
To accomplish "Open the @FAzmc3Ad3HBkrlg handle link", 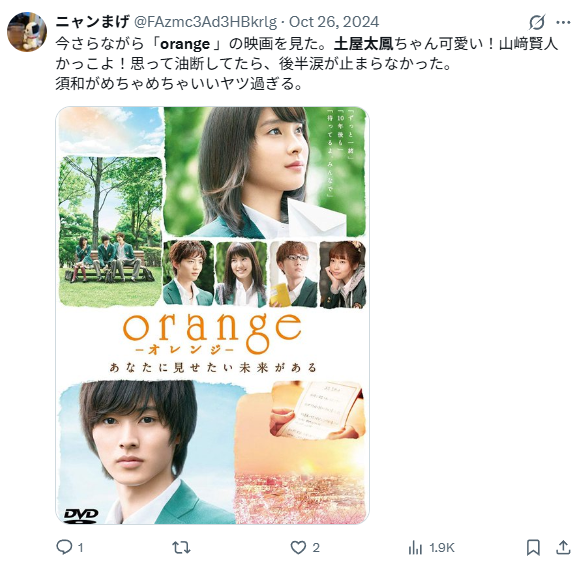I will [x=205, y=22].
